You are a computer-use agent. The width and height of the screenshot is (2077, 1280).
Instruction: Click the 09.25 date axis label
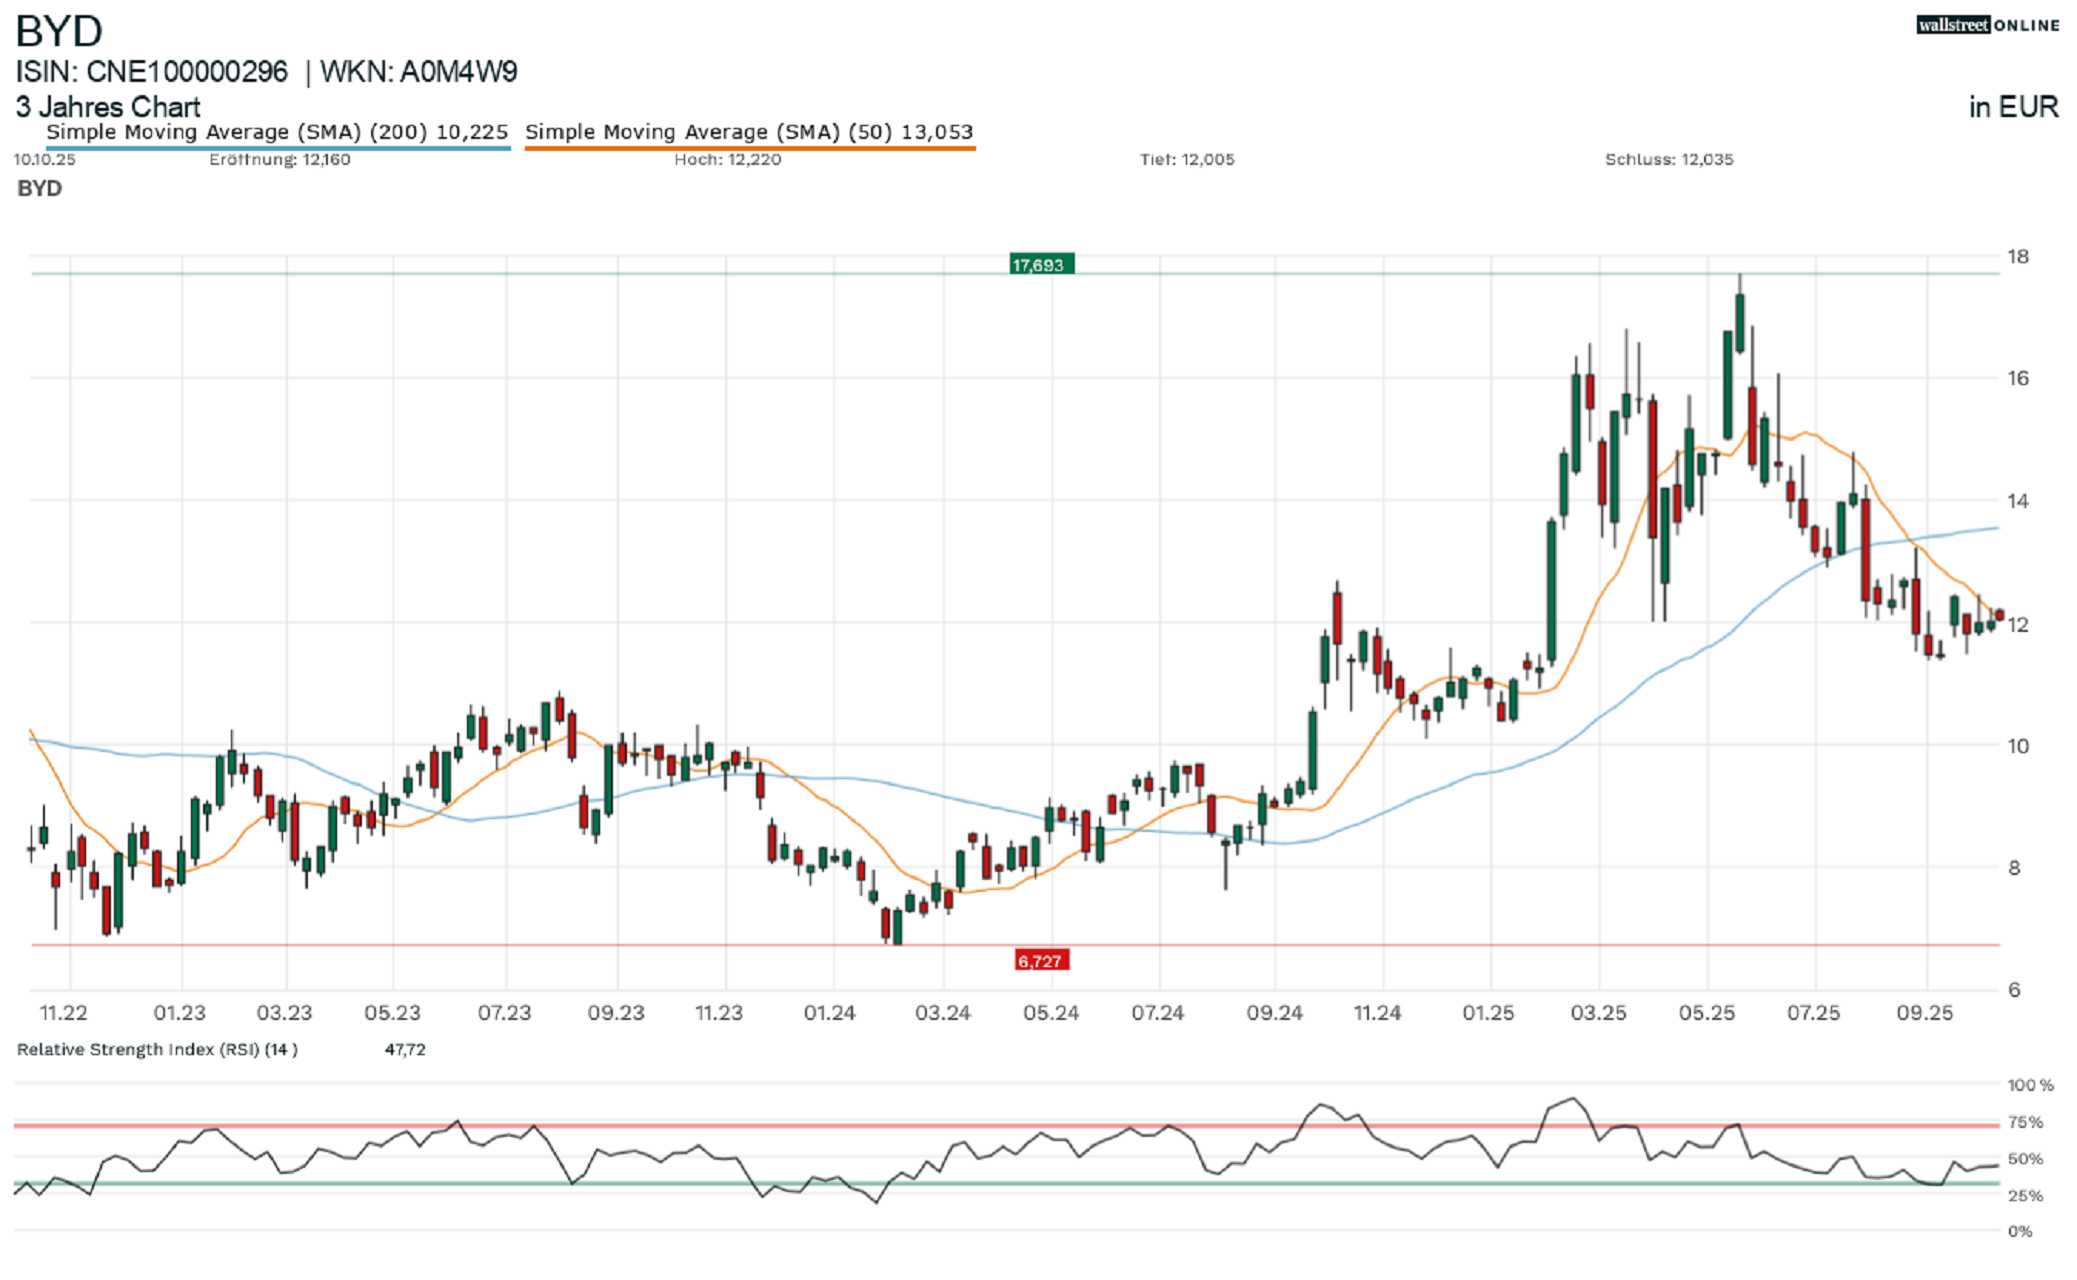pos(1924,1013)
